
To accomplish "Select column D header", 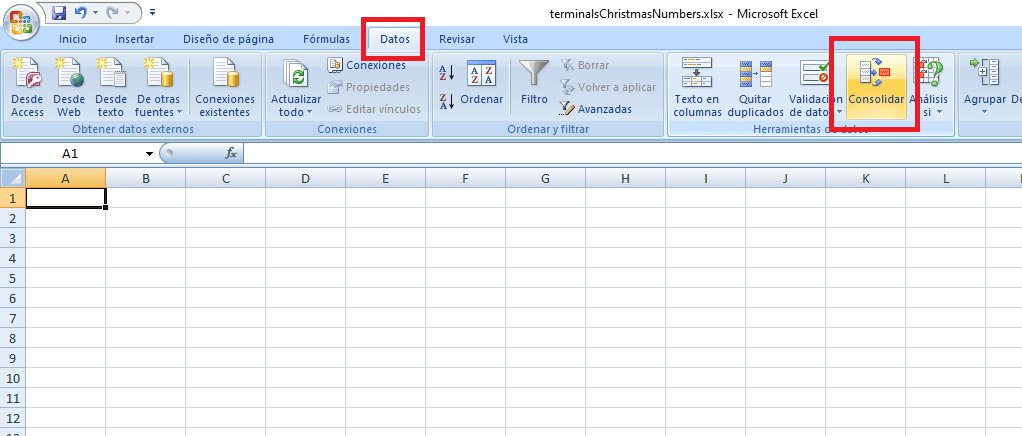I will (306, 178).
